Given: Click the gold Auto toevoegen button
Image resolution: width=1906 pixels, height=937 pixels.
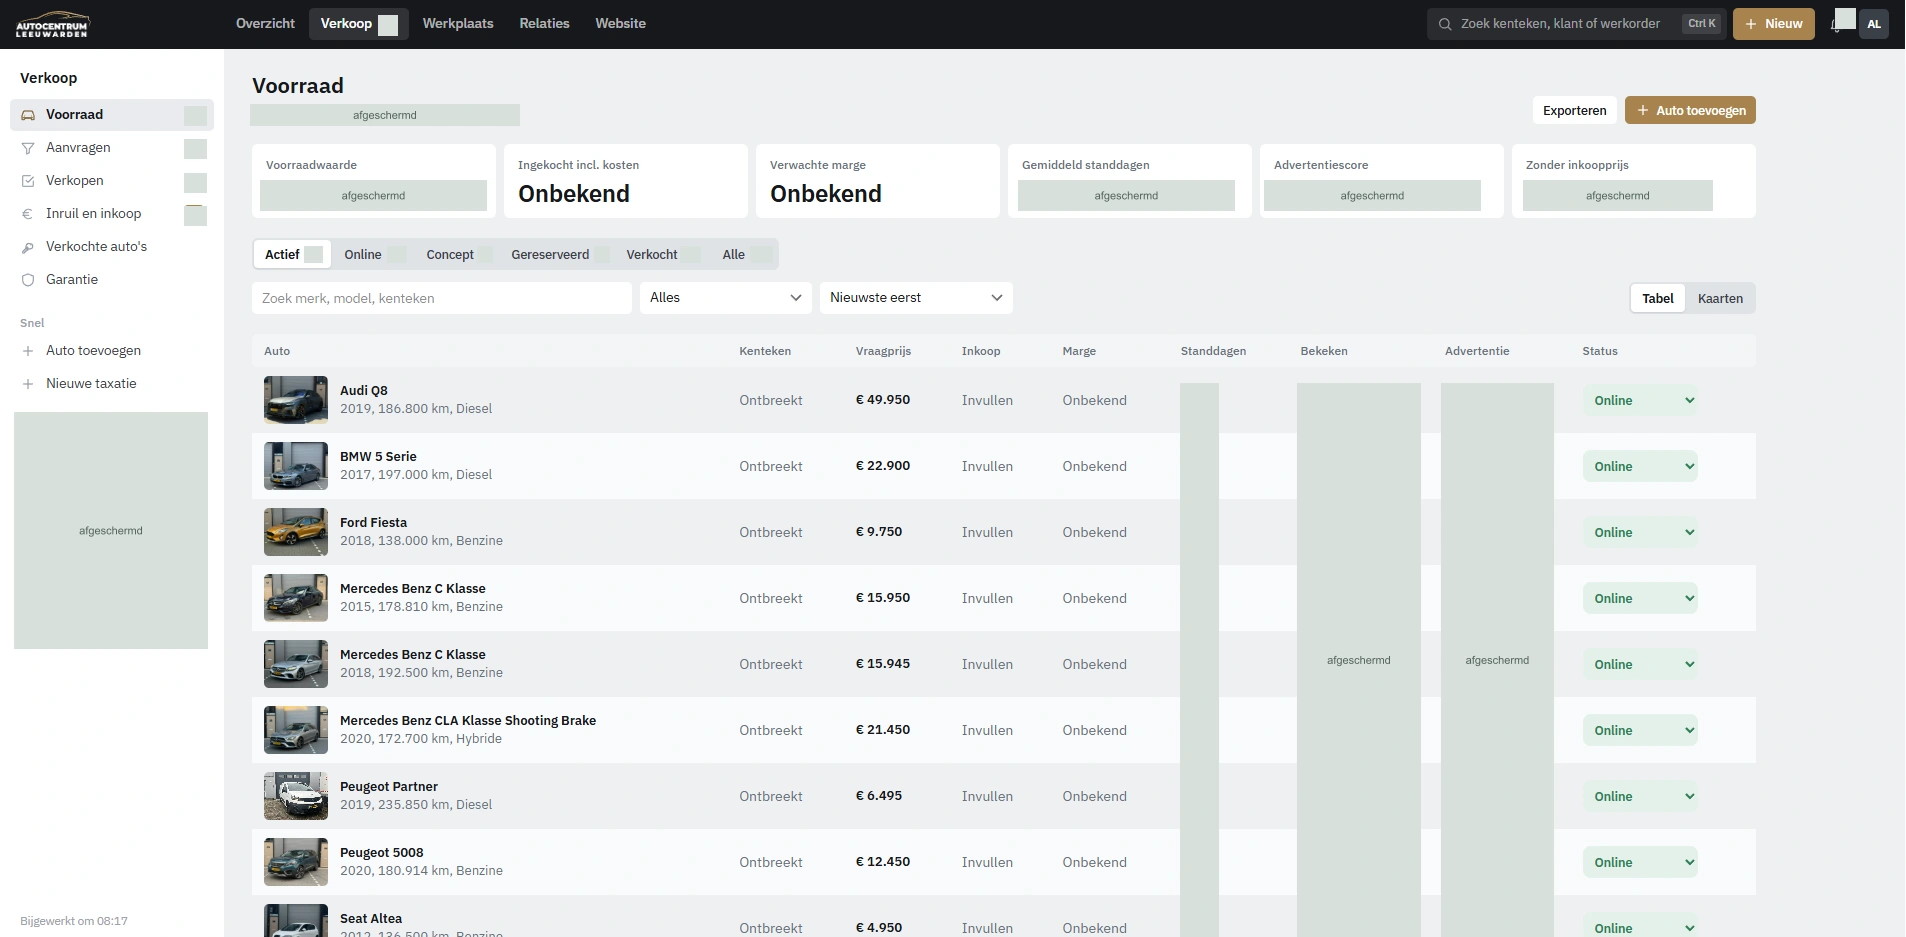Looking at the screenshot, I should (1690, 110).
